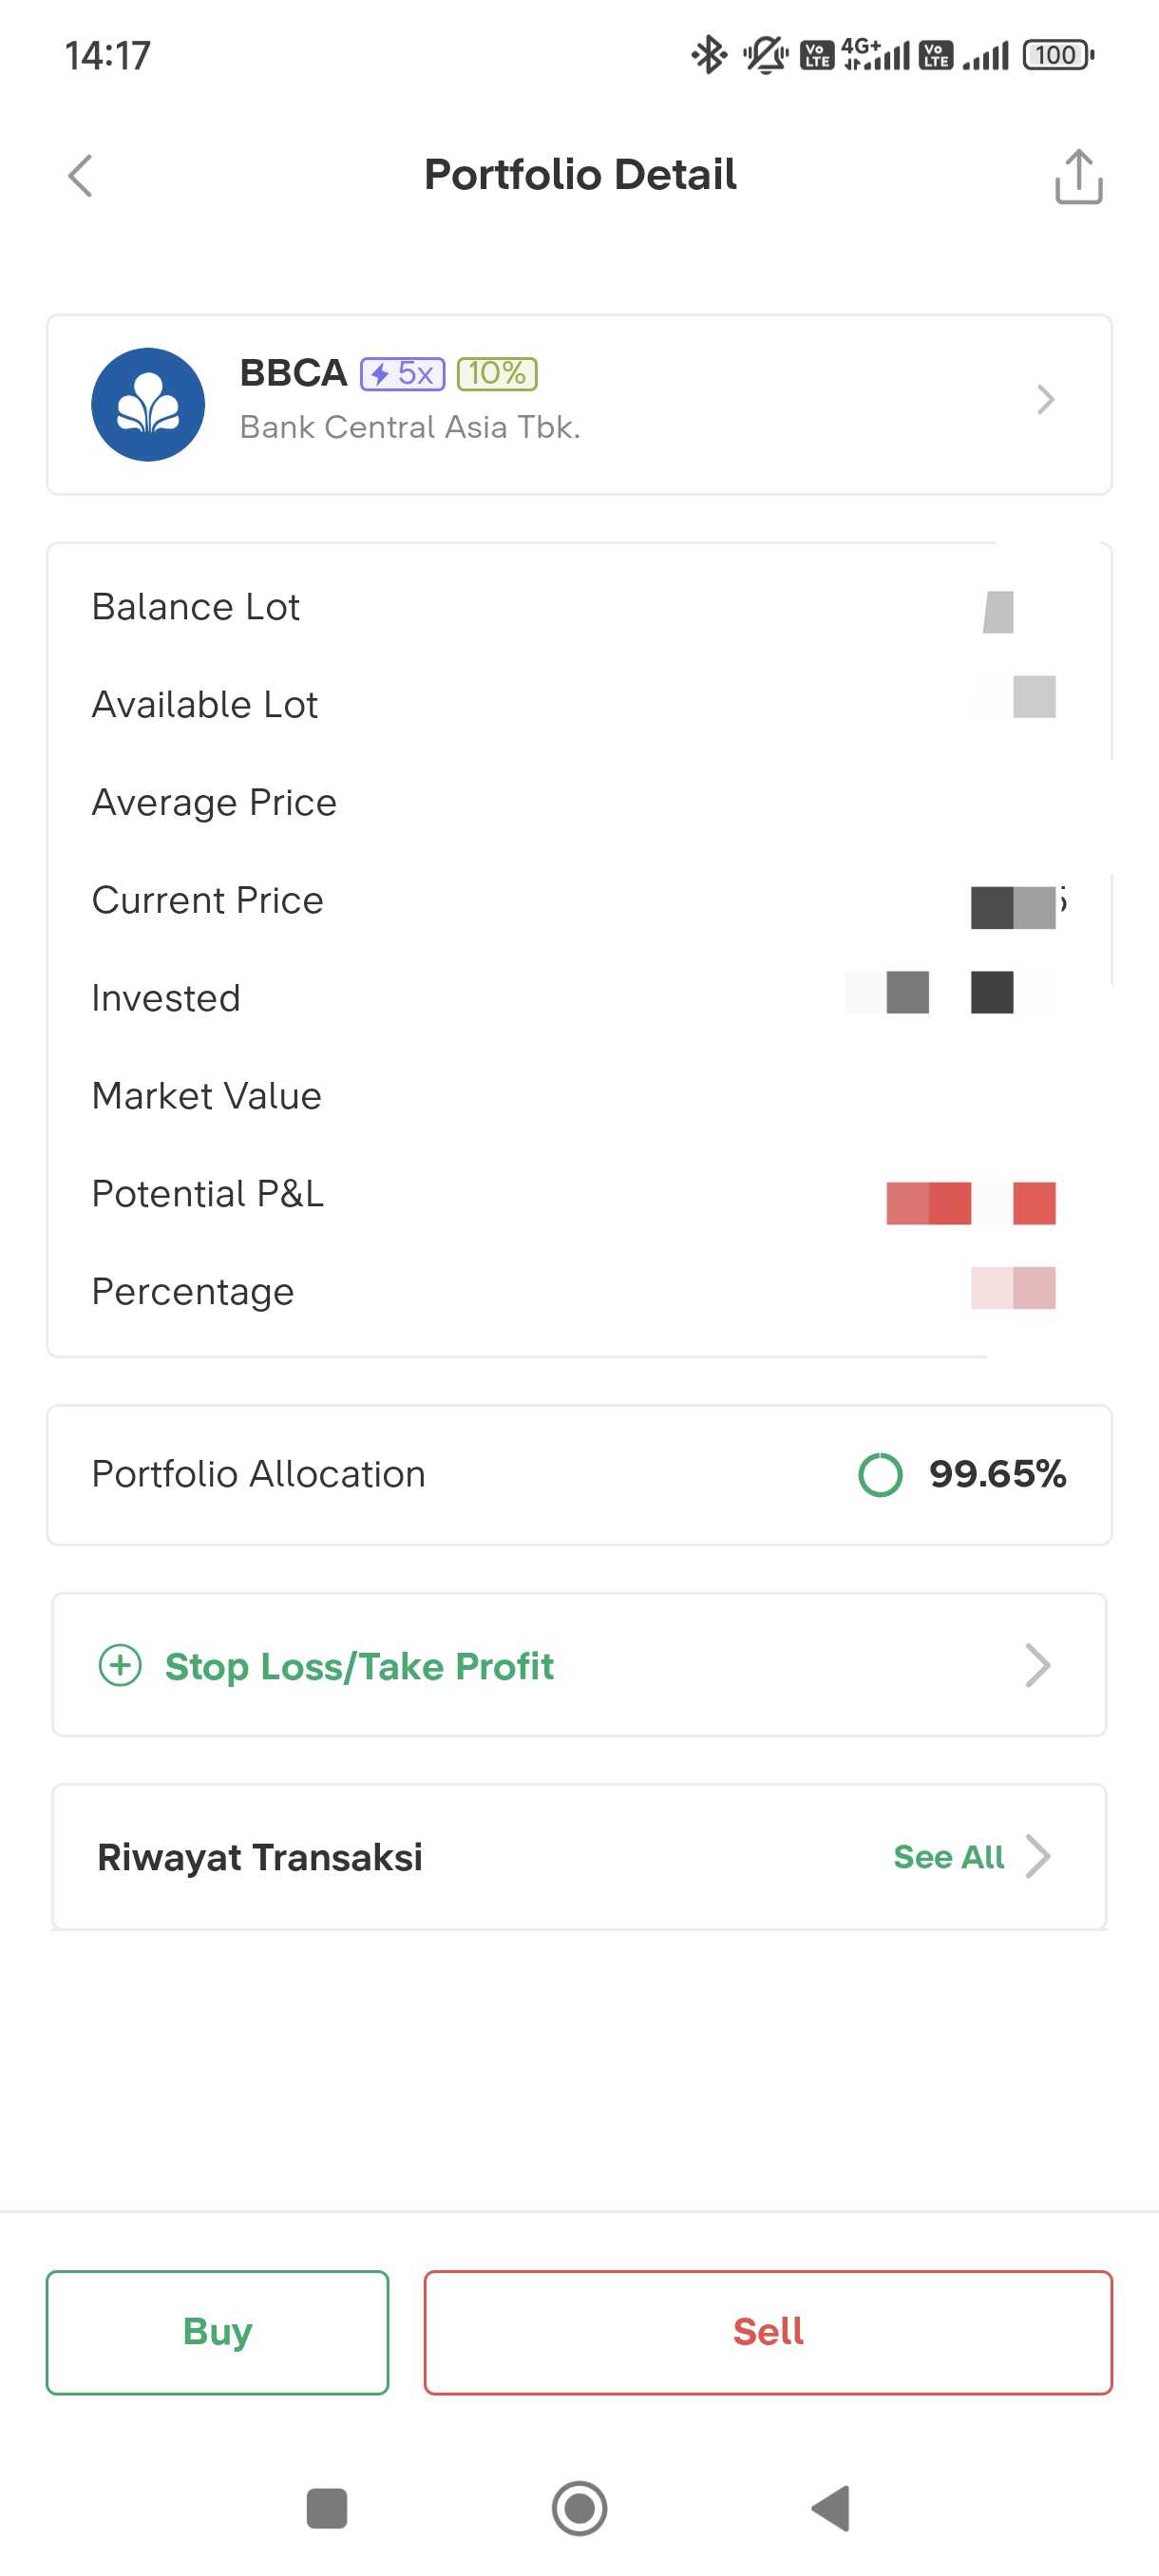Tap the share icon in the header
This screenshot has height=2576, width=1159.
1078,177
